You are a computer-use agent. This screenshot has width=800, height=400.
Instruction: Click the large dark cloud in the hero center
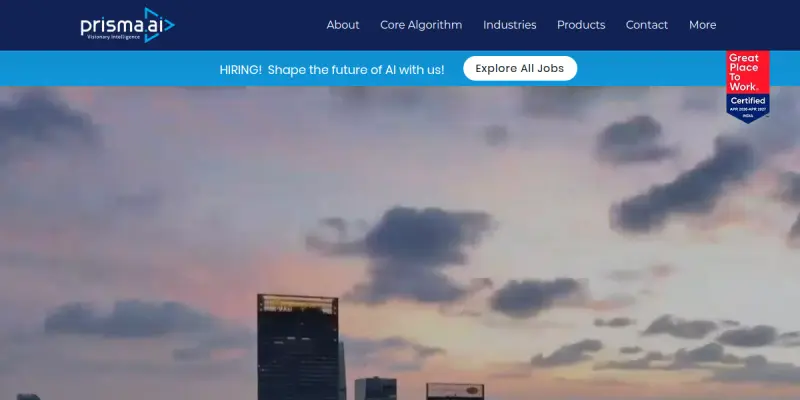point(408,253)
